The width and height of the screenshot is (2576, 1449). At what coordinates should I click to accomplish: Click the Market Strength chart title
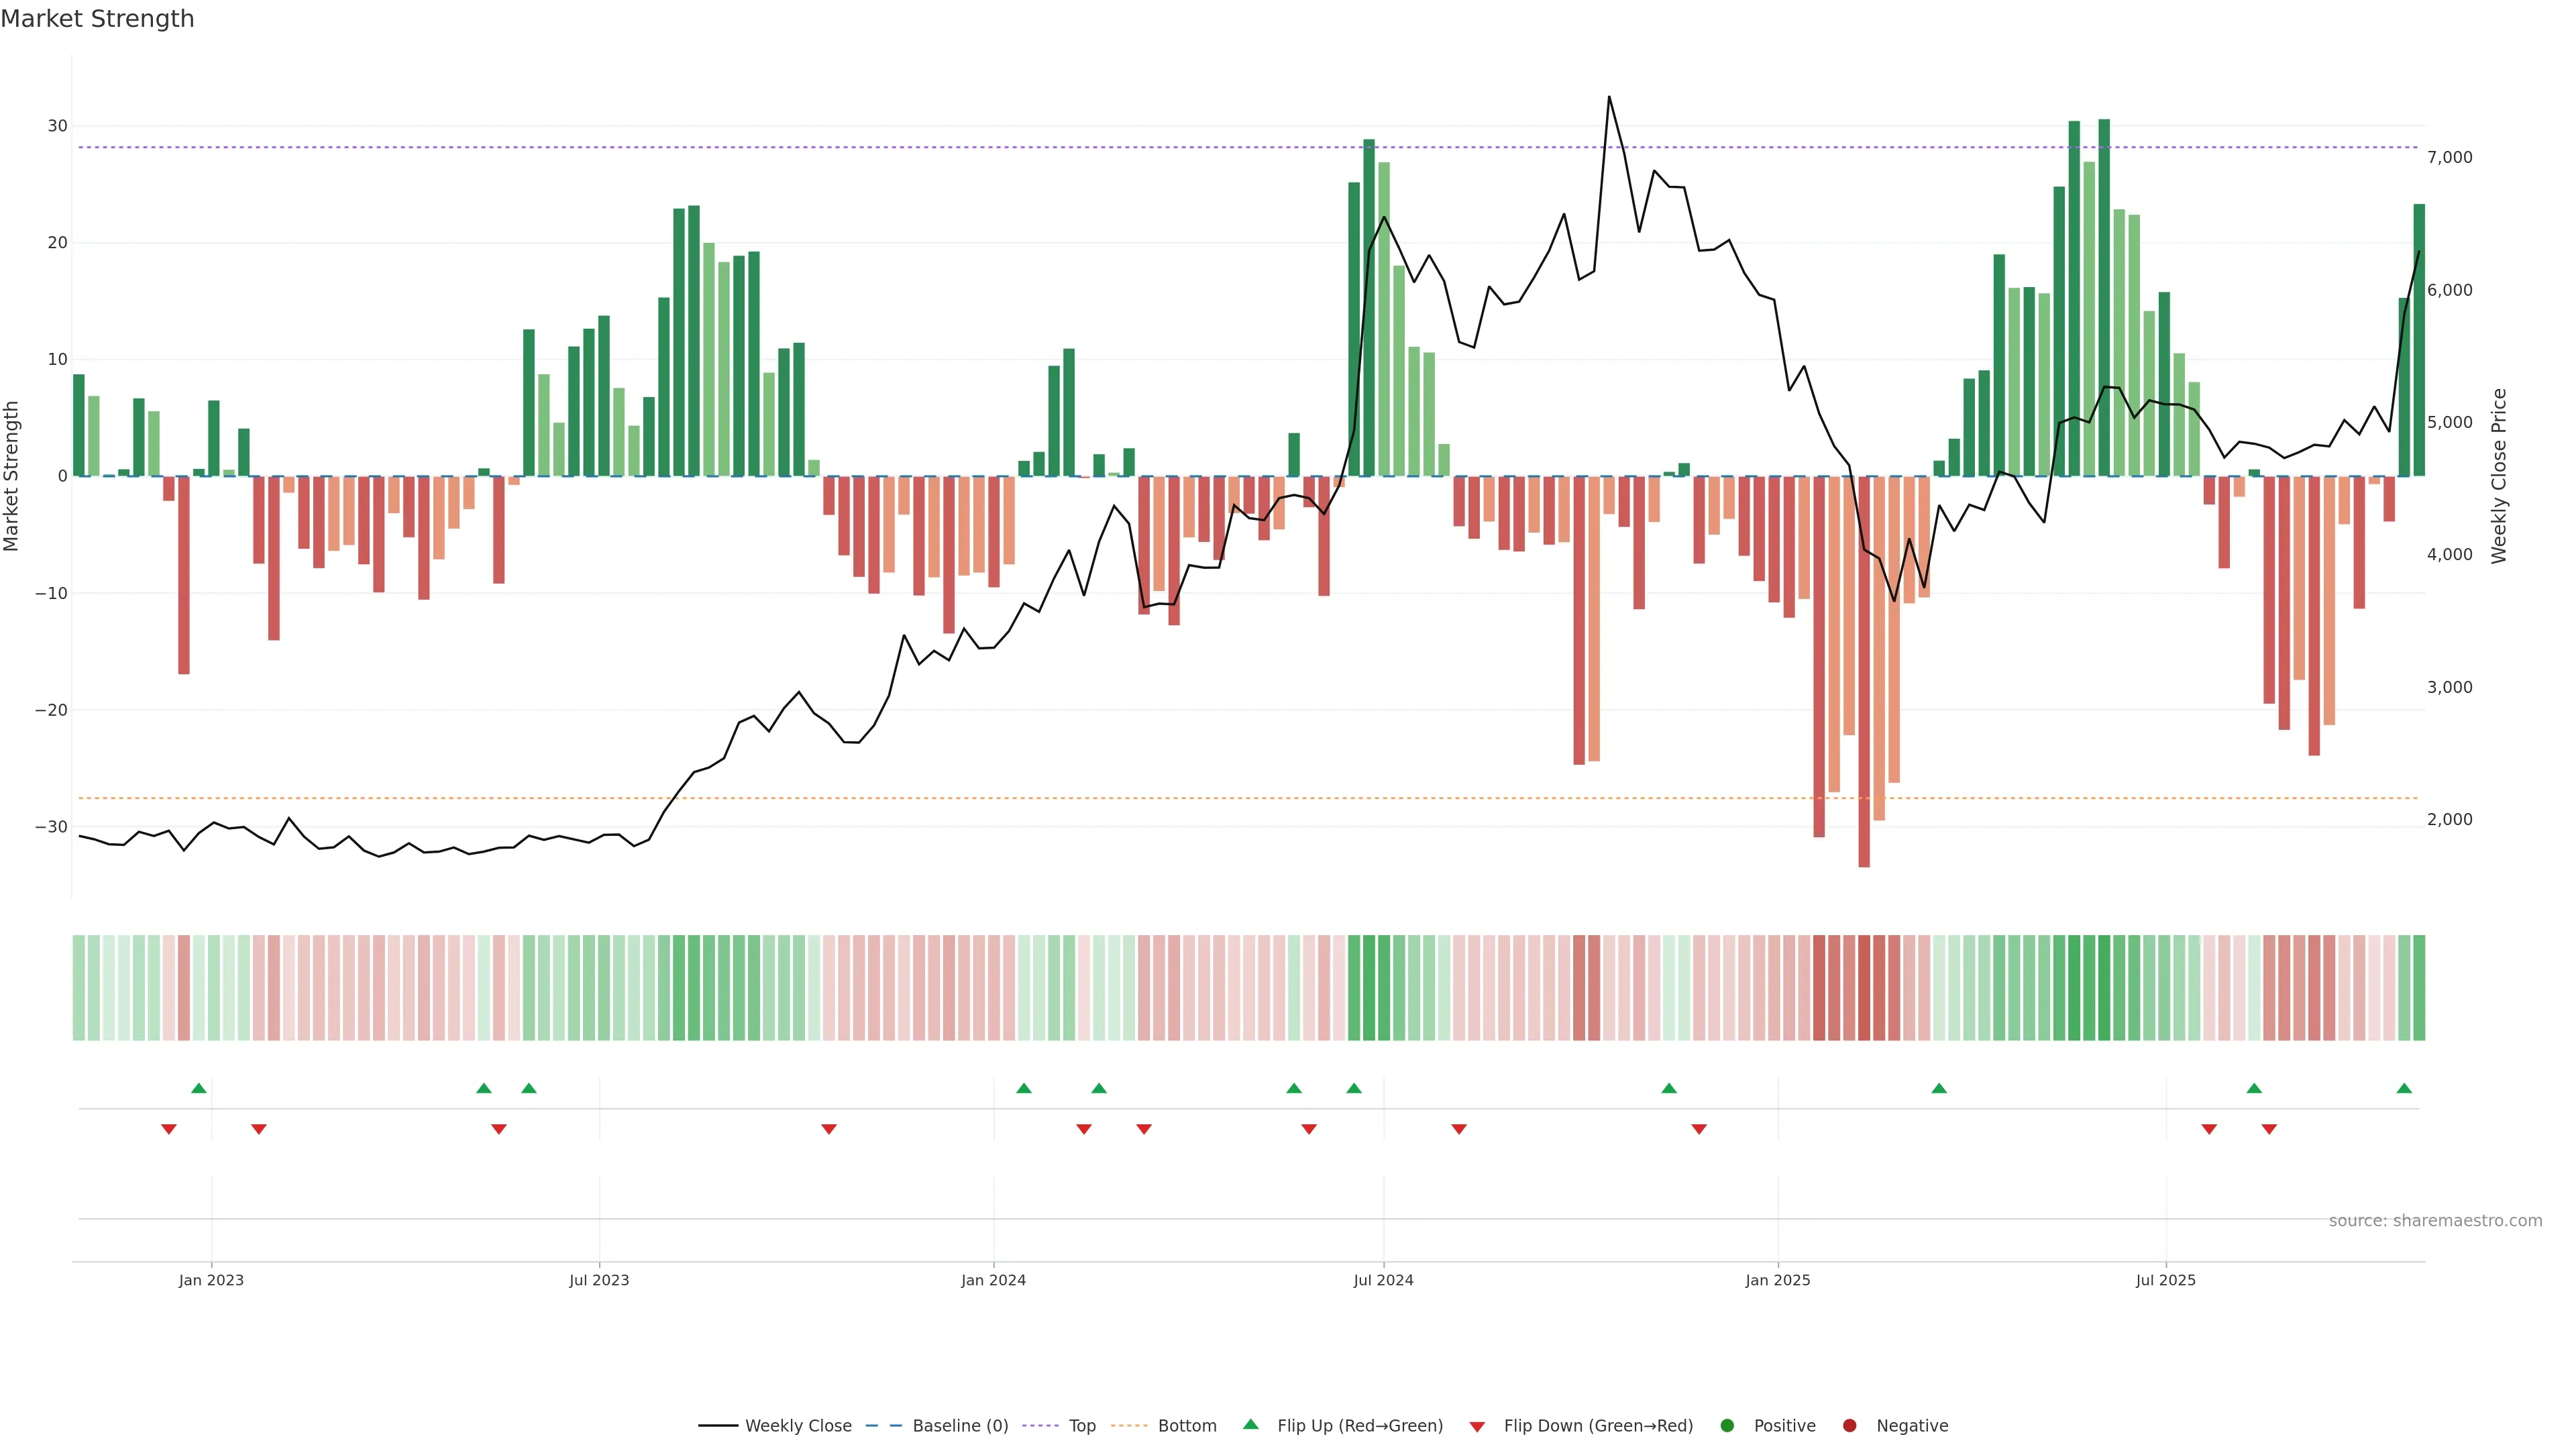point(97,19)
